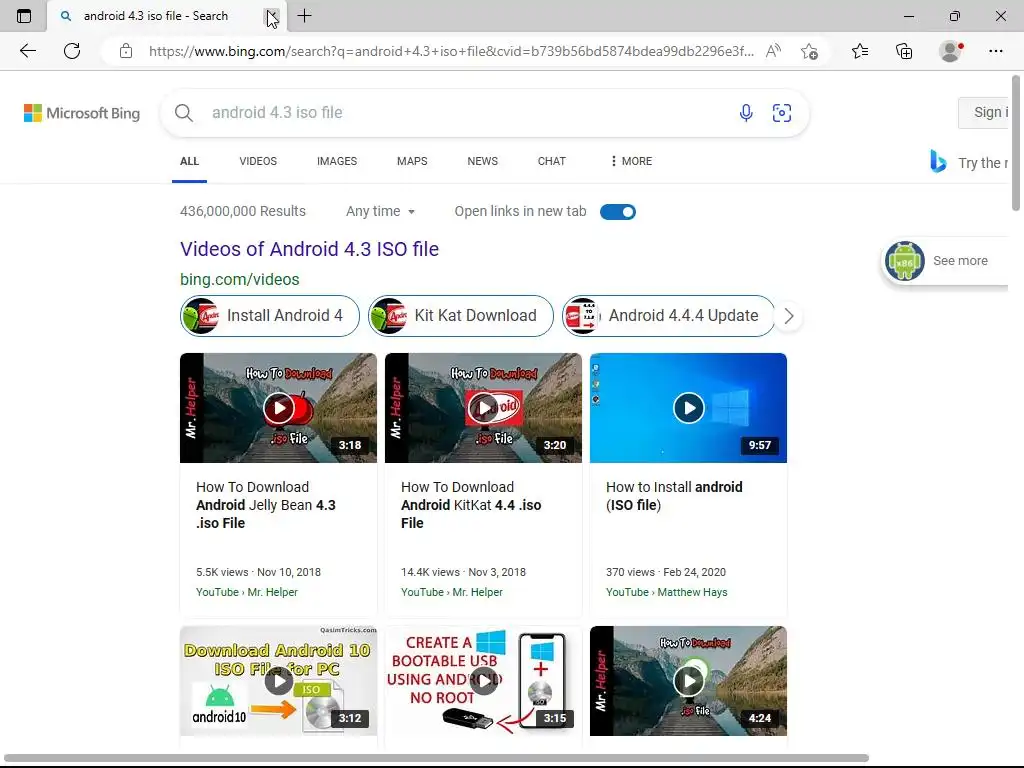Select the ALL results tab

(x=189, y=161)
